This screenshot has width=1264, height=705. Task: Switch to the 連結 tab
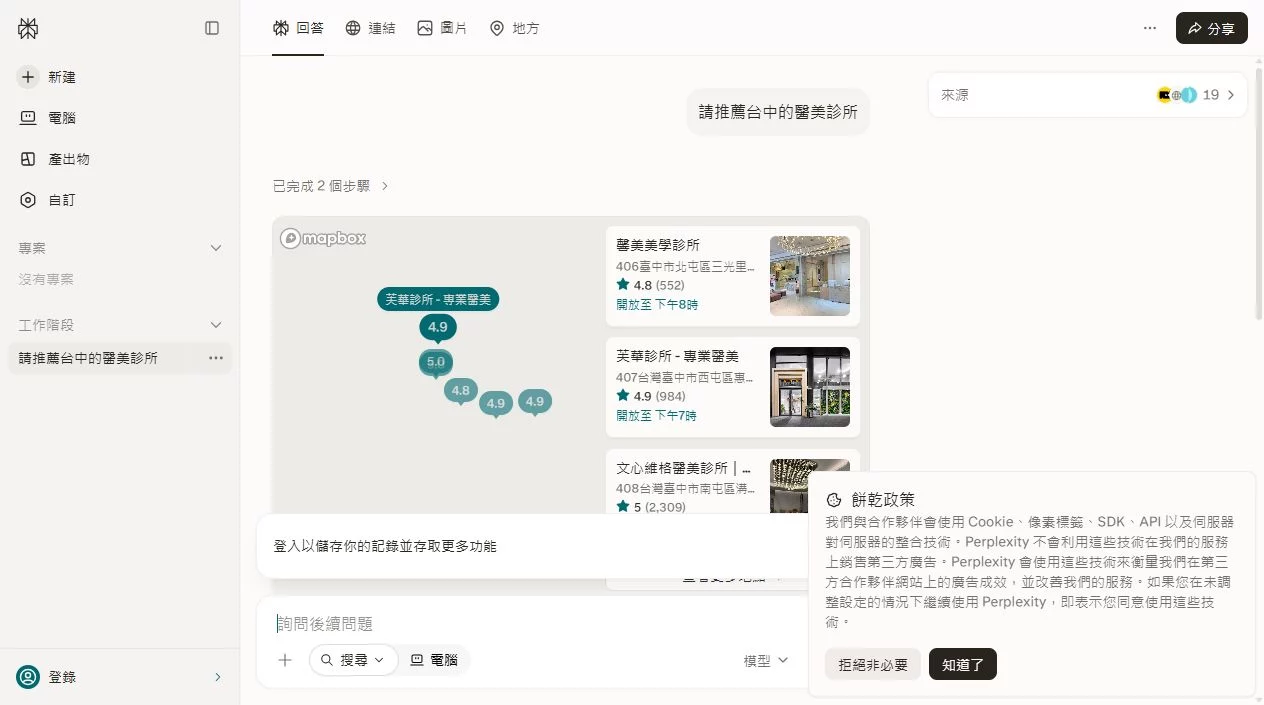click(370, 28)
